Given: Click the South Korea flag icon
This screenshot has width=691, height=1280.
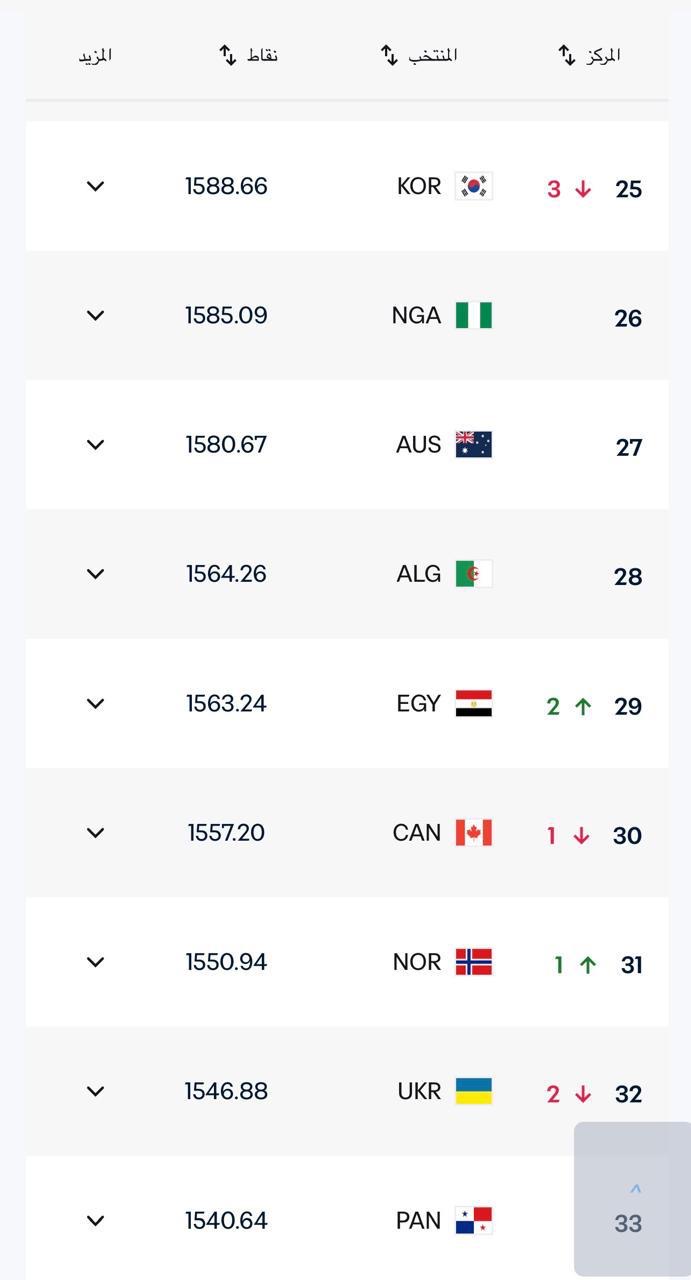Looking at the screenshot, I should click(x=473, y=187).
